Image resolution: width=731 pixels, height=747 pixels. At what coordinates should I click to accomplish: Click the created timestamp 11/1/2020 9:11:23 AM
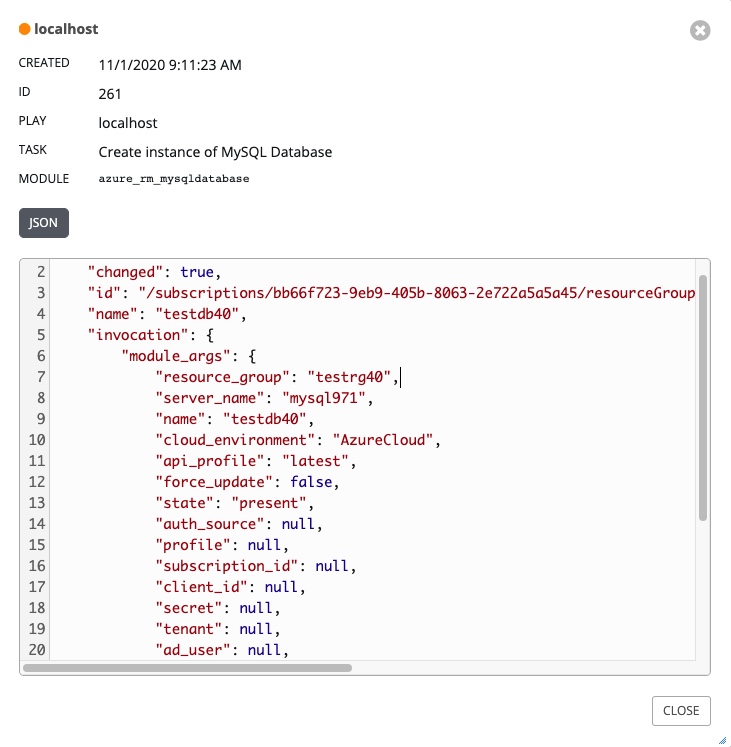pyautogui.click(x=170, y=66)
